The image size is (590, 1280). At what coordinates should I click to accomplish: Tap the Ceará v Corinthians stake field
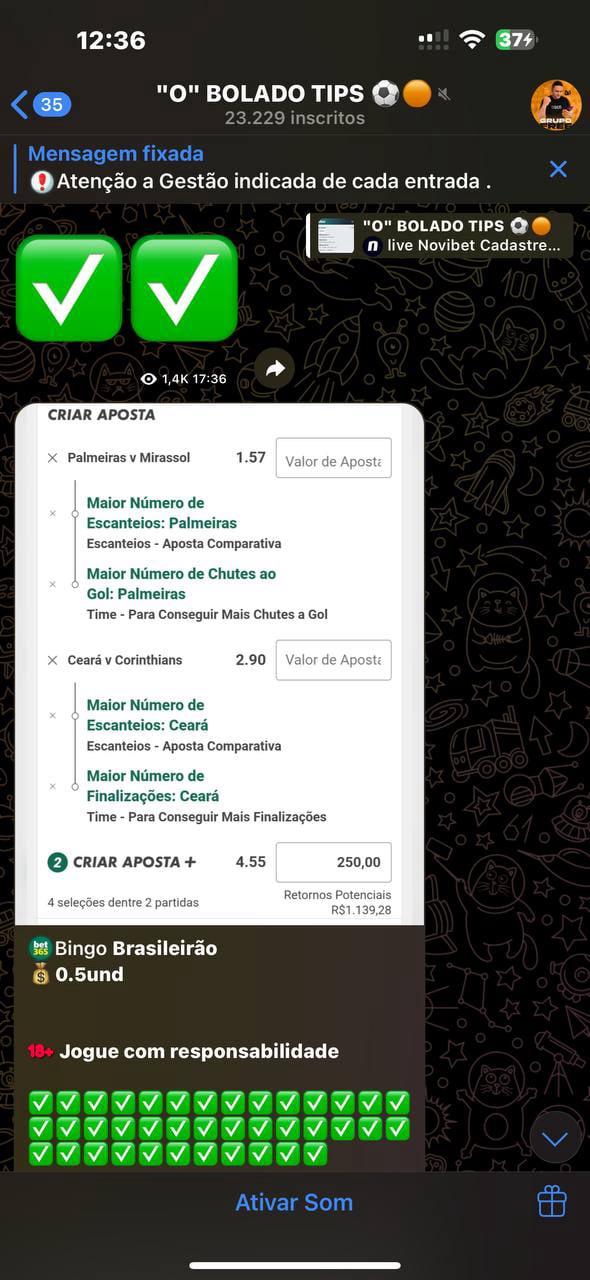333,660
